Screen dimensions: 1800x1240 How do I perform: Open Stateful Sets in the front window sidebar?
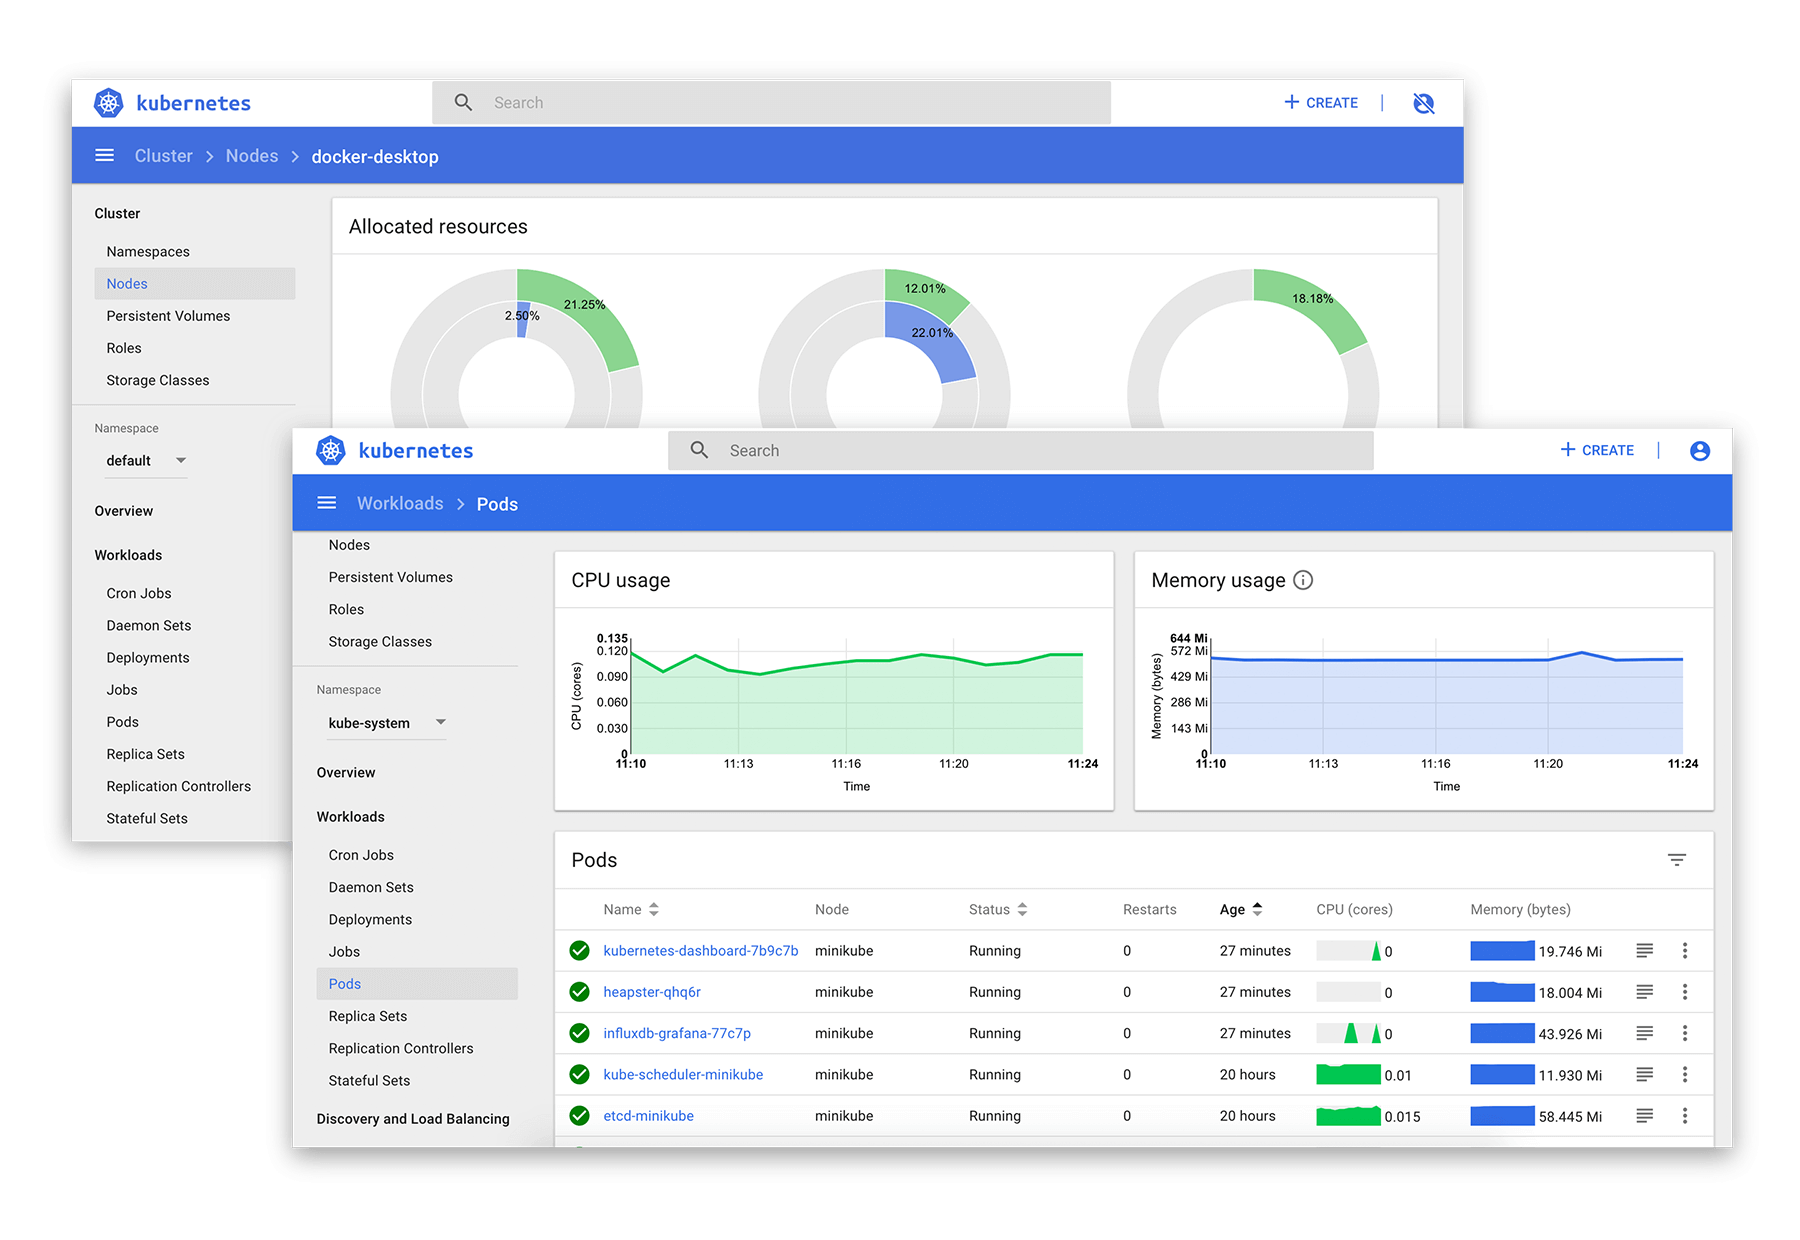tap(369, 1081)
